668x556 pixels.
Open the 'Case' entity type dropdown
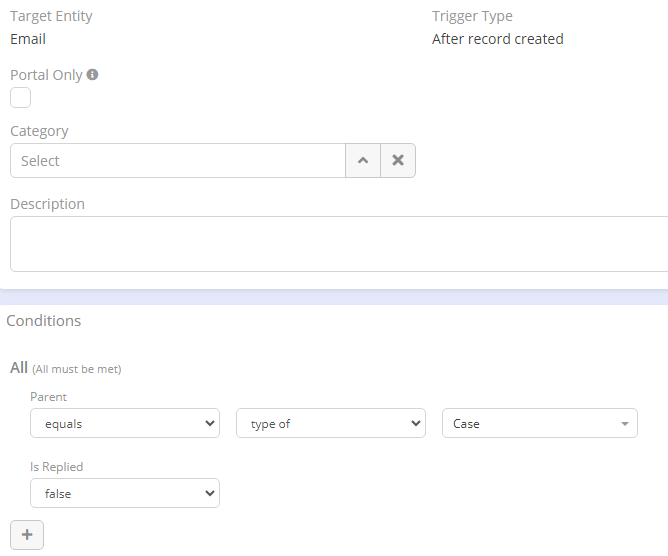pos(539,424)
